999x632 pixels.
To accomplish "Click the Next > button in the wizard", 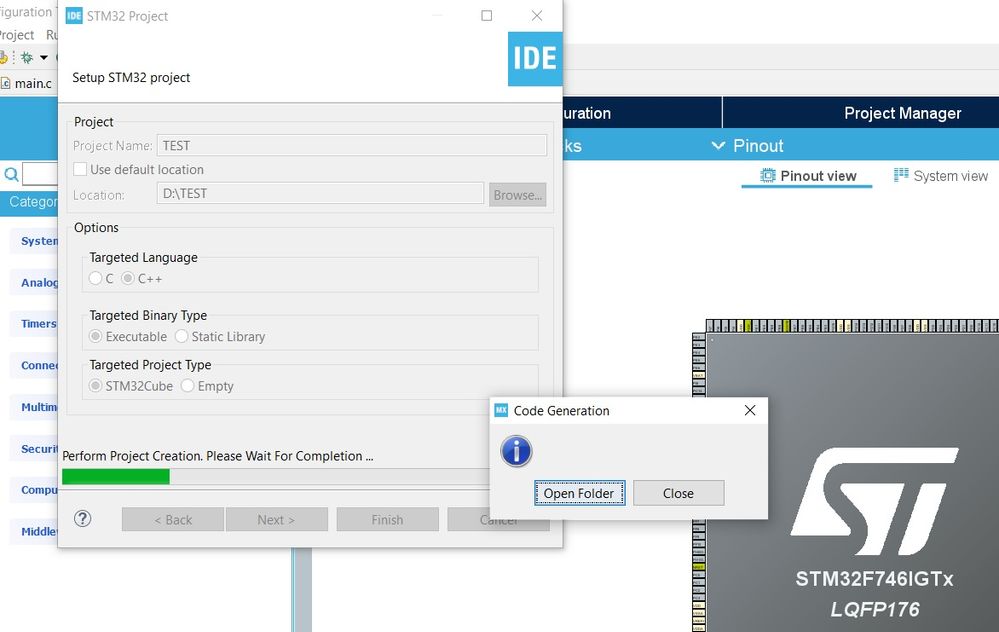I will (x=277, y=520).
